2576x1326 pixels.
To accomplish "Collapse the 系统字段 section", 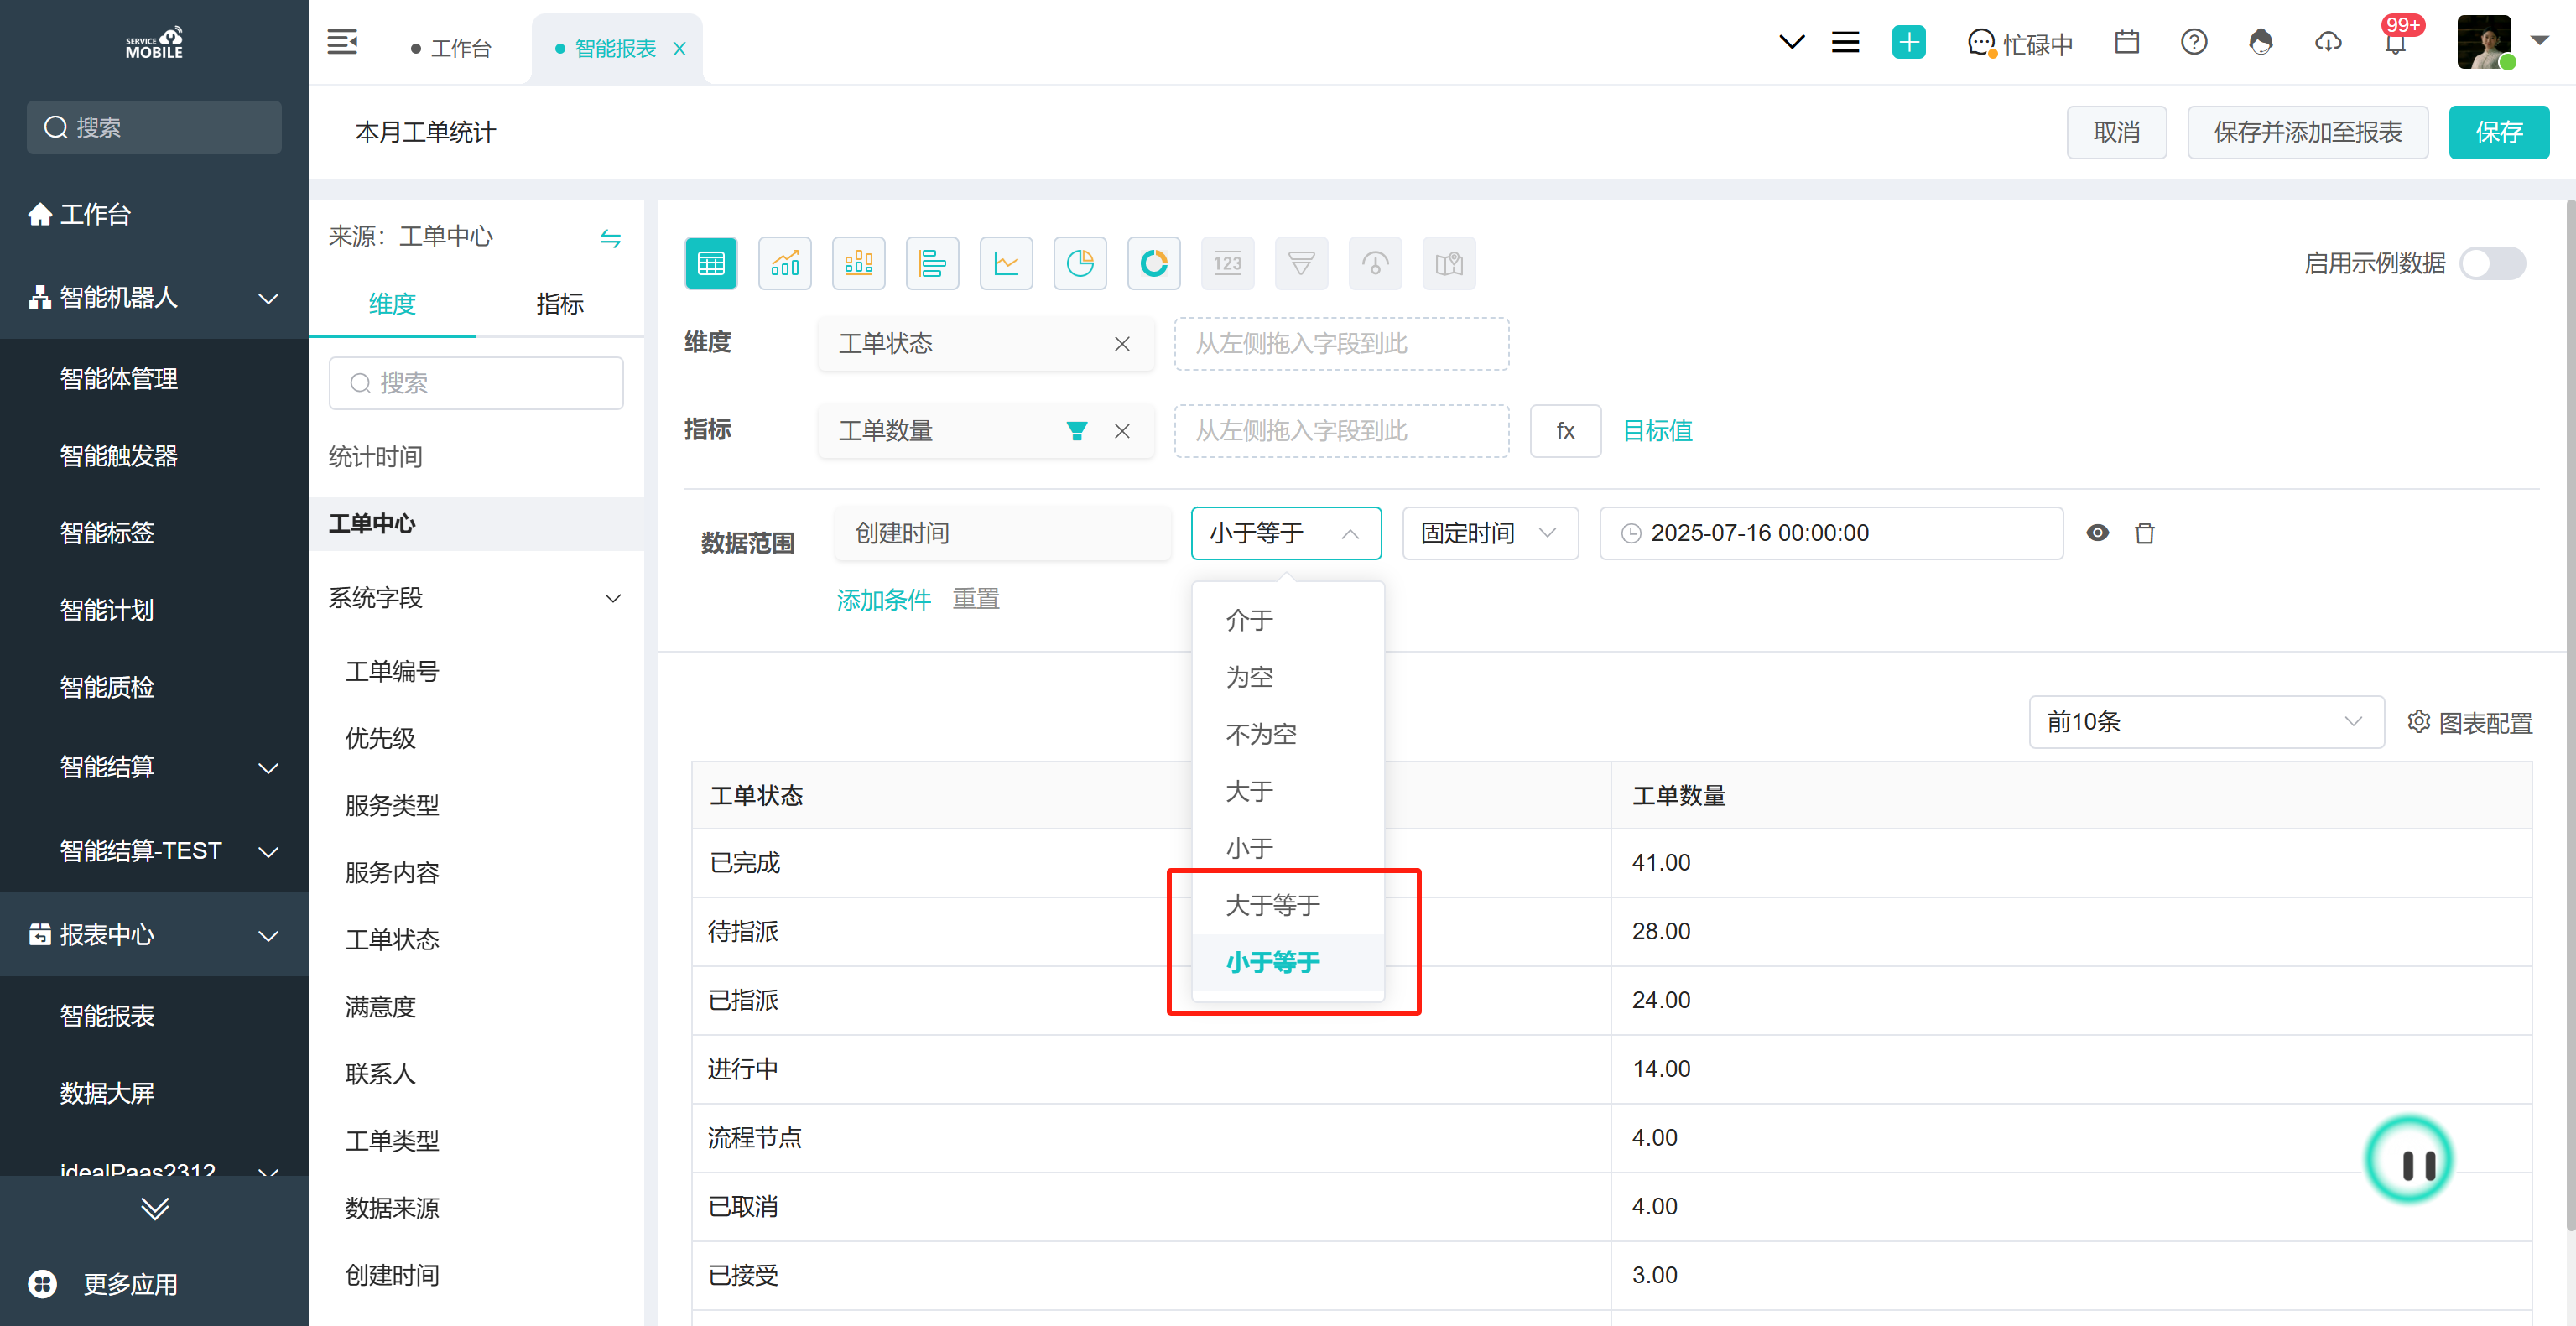I will coord(612,598).
